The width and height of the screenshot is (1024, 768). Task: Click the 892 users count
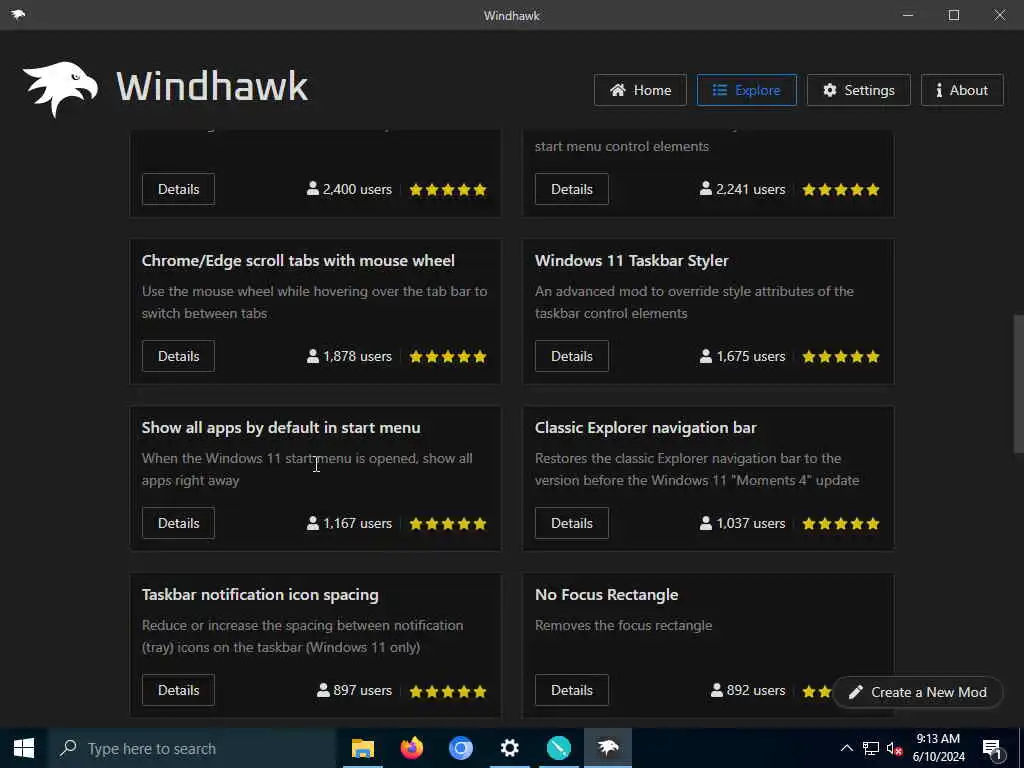(x=748, y=690)
